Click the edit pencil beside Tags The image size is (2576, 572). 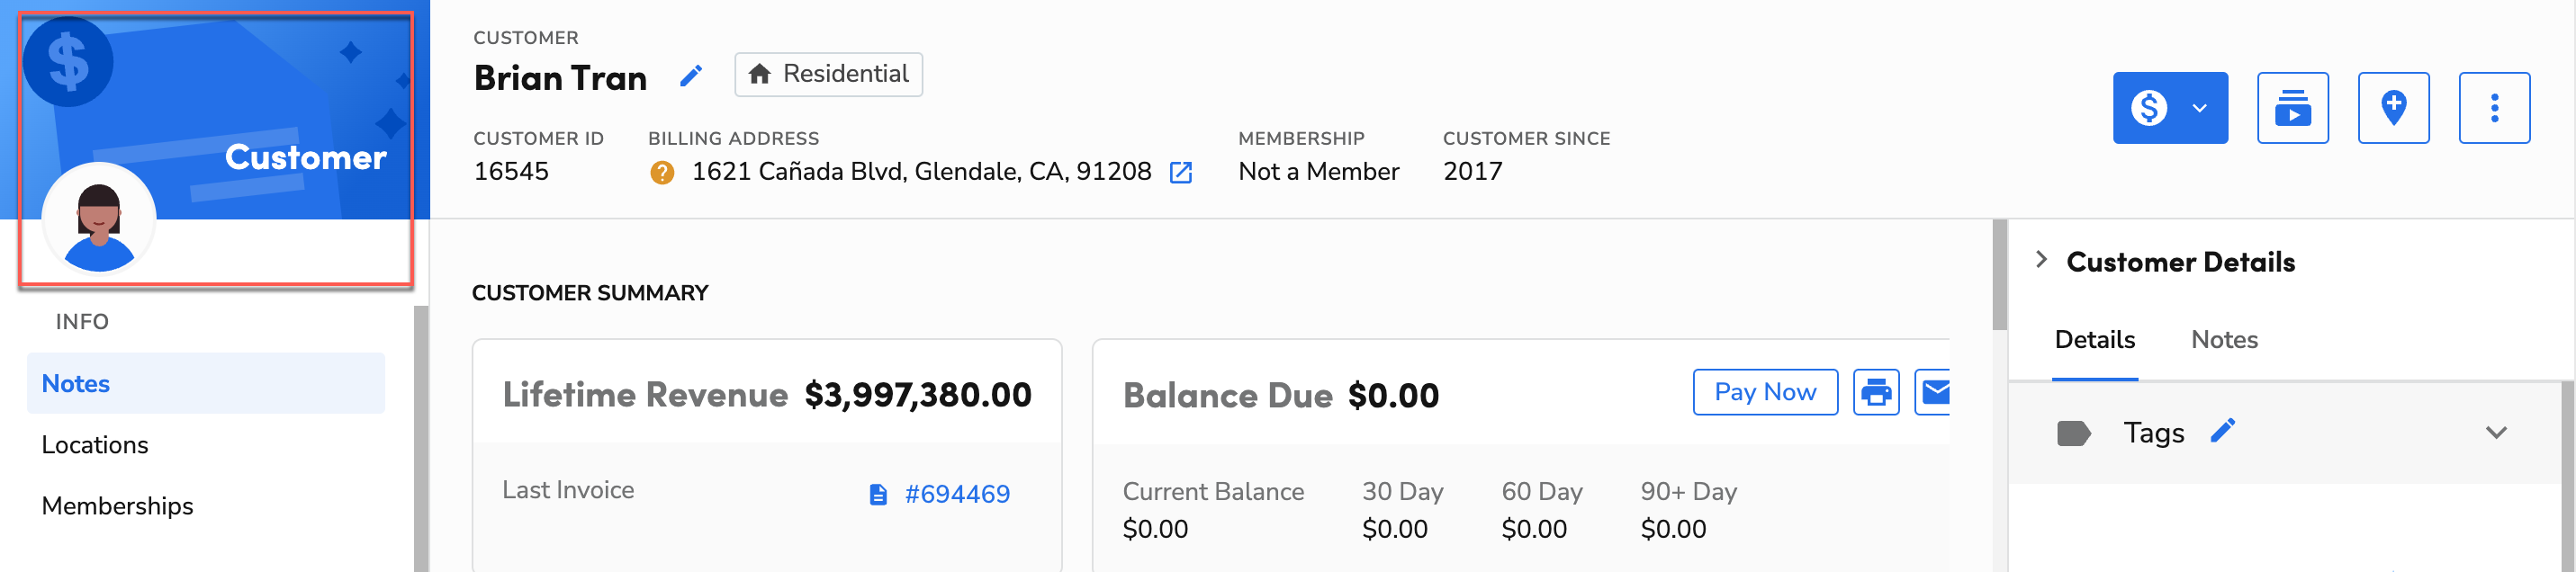[x=2223, y=431]
